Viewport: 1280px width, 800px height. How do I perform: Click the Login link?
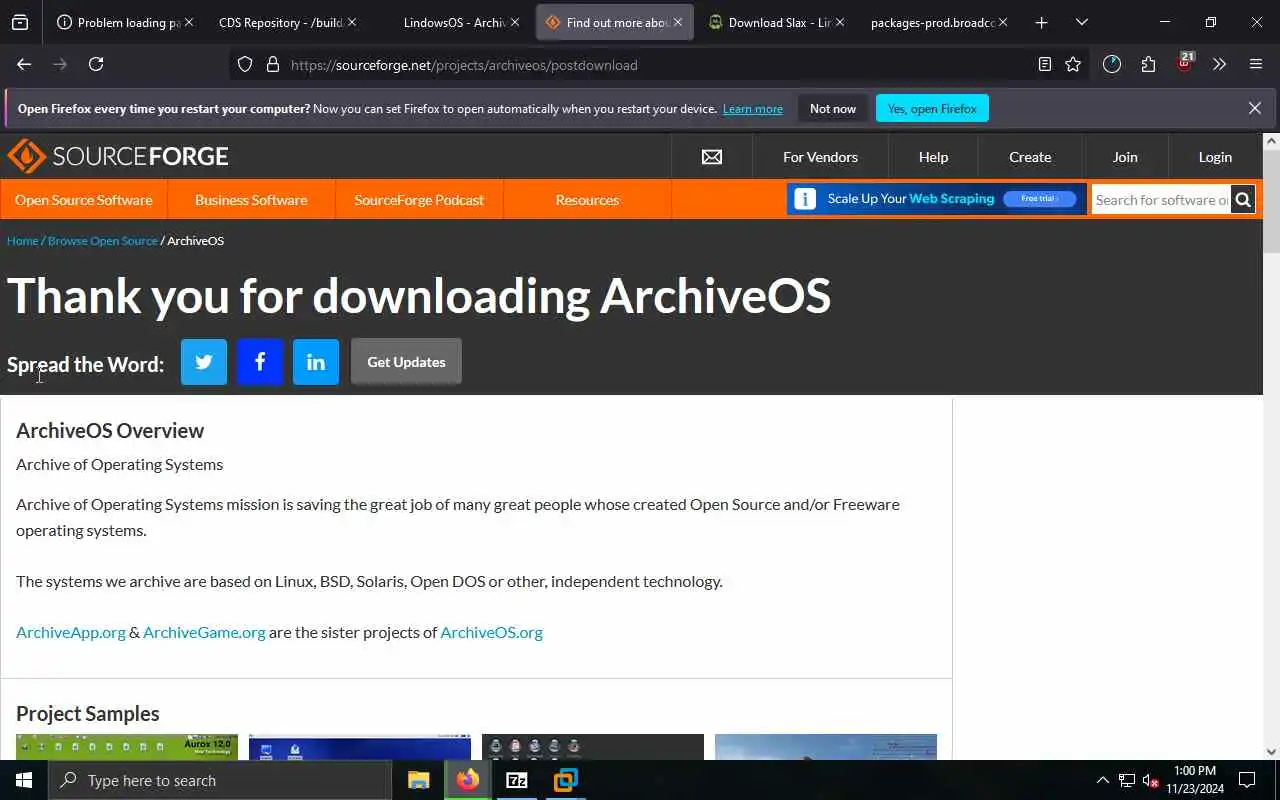point(1215,157)
